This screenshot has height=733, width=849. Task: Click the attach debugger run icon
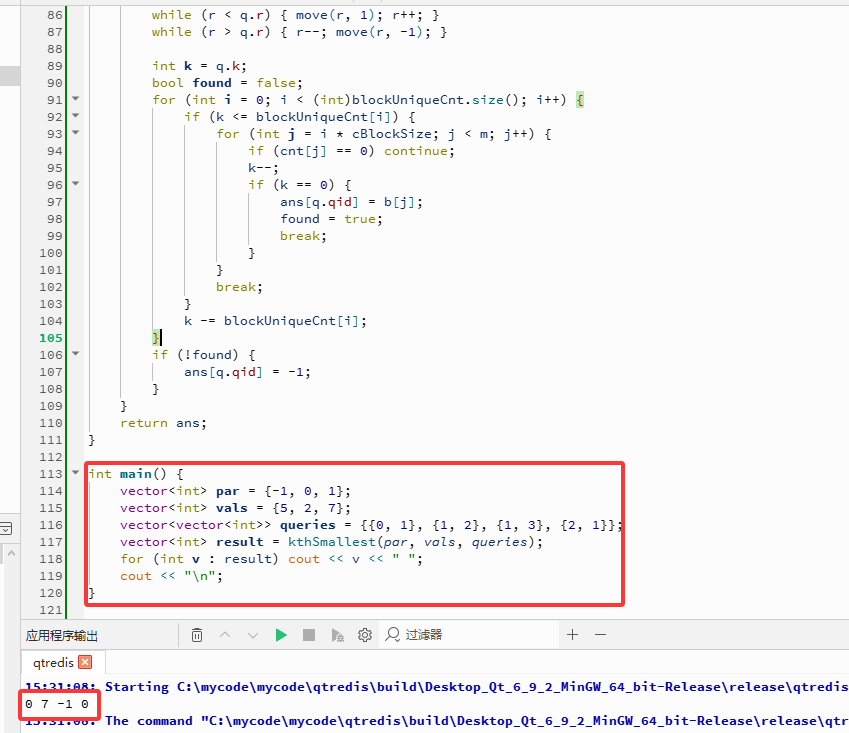(x=337, y=635)
